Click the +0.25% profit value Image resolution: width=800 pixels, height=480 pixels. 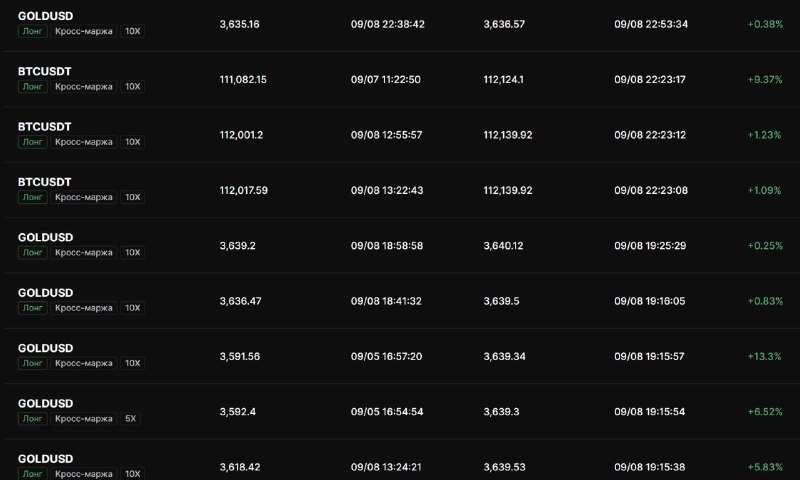[765, 246]
